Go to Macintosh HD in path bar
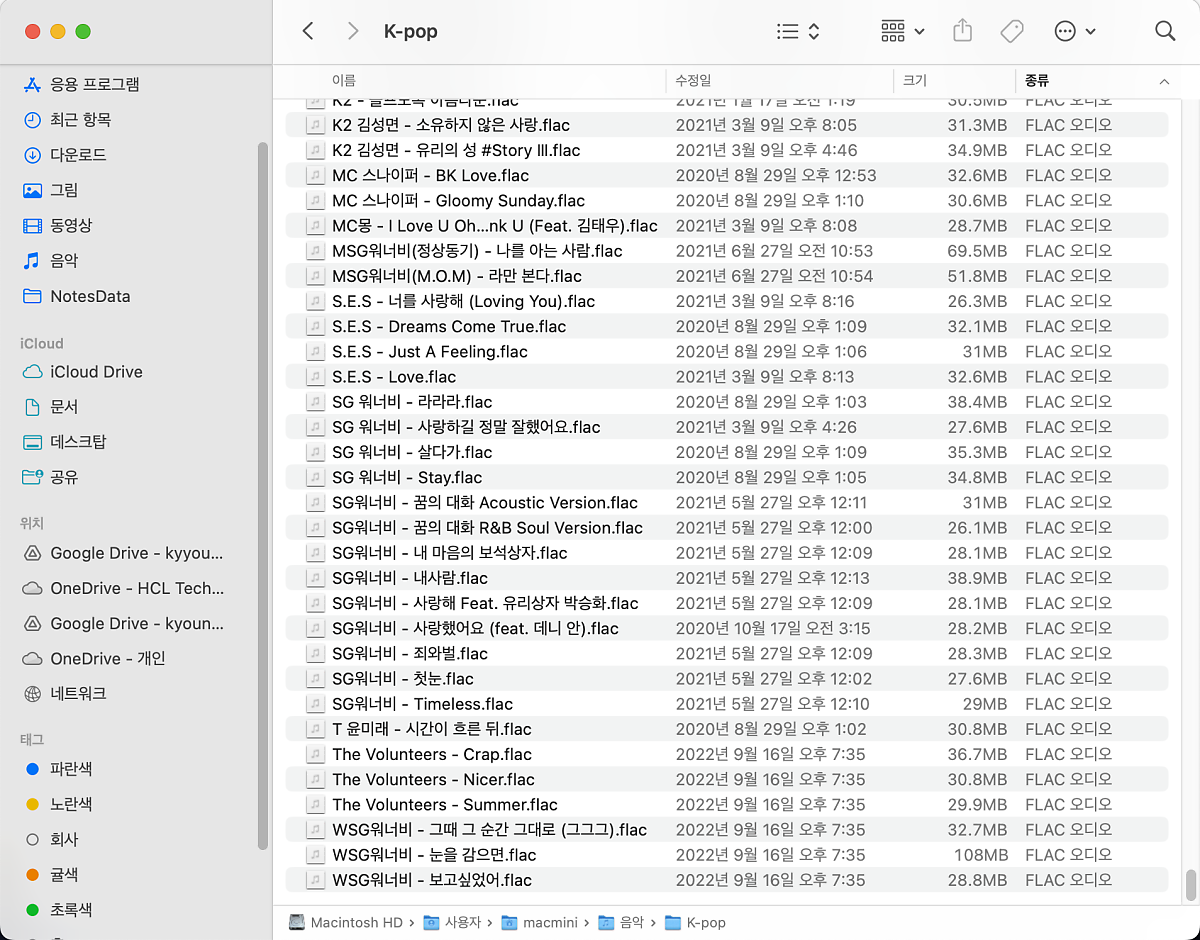The height and width of the screenshot is (940, 1200). [x=346, y=923]
